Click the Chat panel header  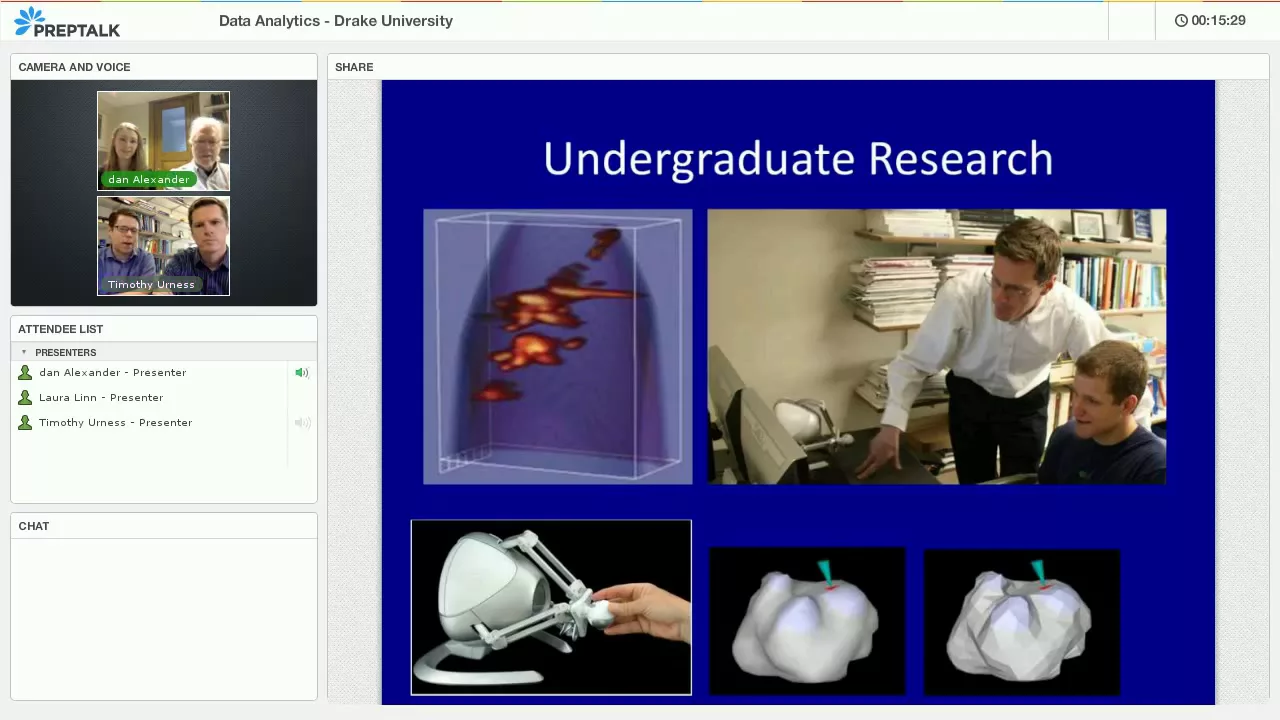pyautogui.click(x=164, y=526)
